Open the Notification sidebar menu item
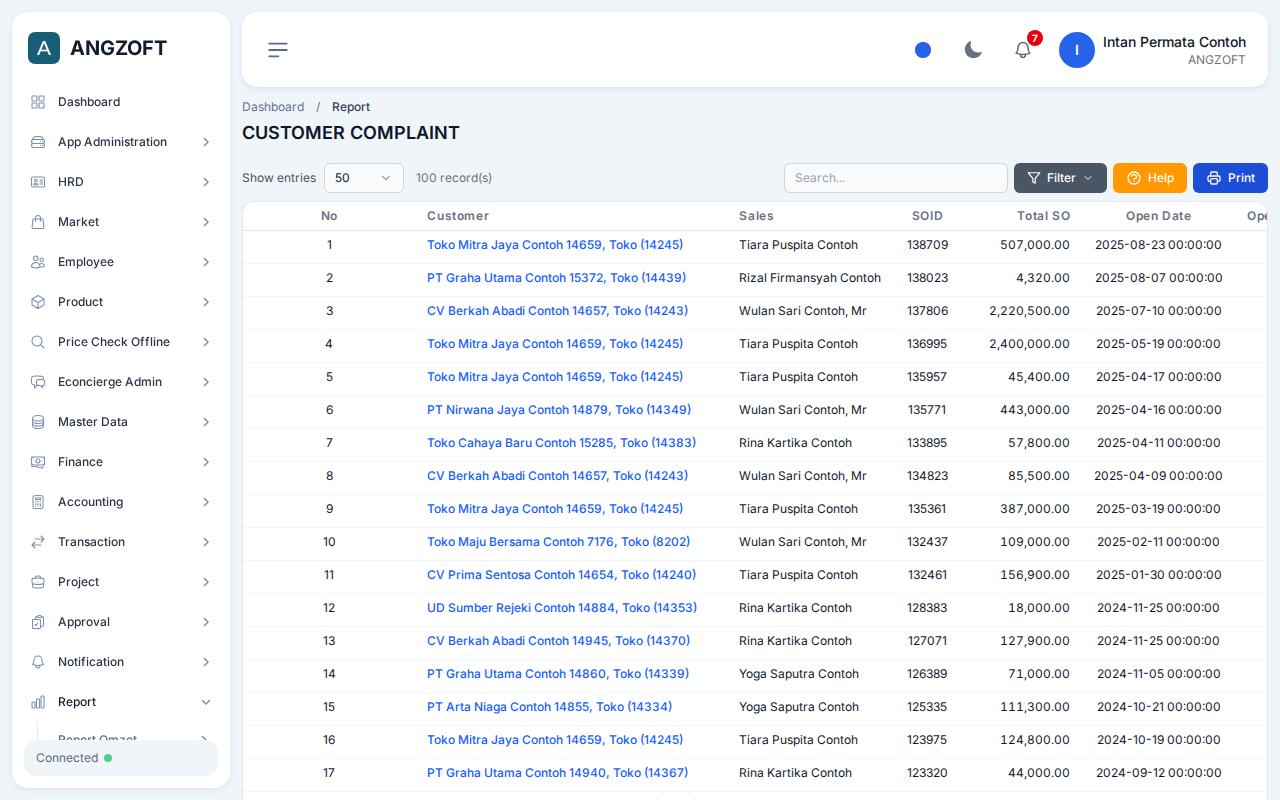This screenshot has height=800, width=1280. (121, 662)
